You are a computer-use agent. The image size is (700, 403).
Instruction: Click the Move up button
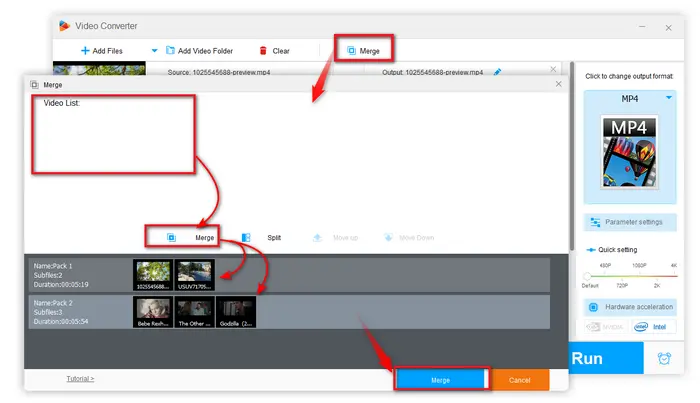(335, 237)
